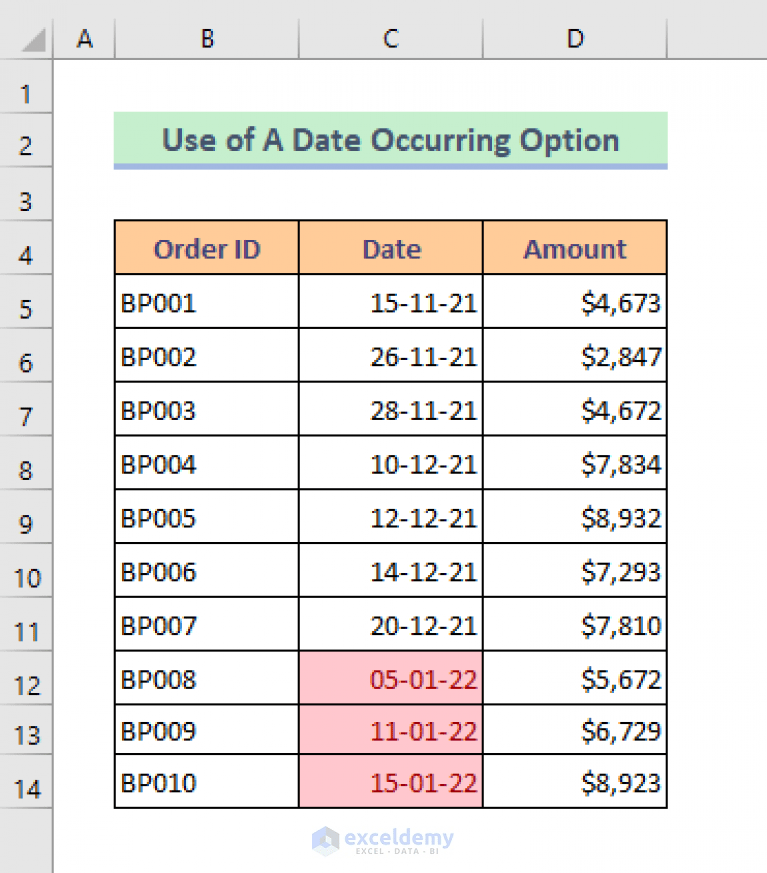
Task: Select column C header
Action: point(390,38)
